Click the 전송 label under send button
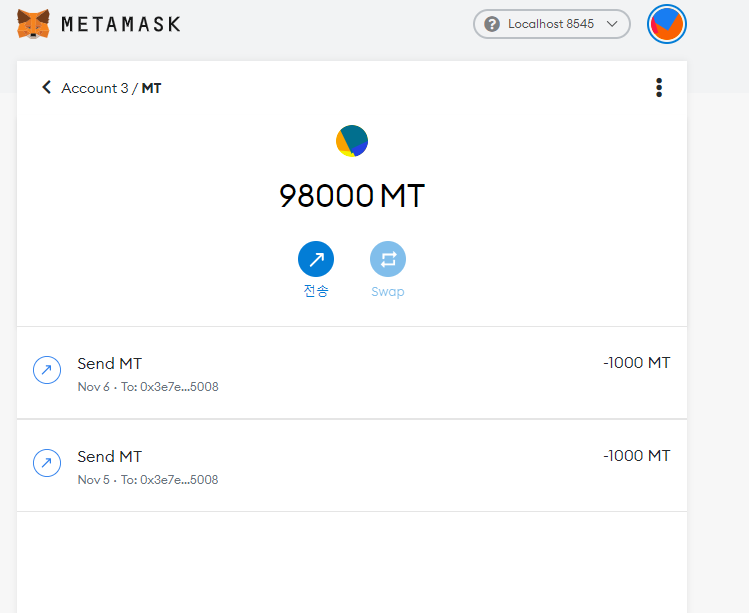Viewport: 749px width, 613px height. tap(316, 291)
